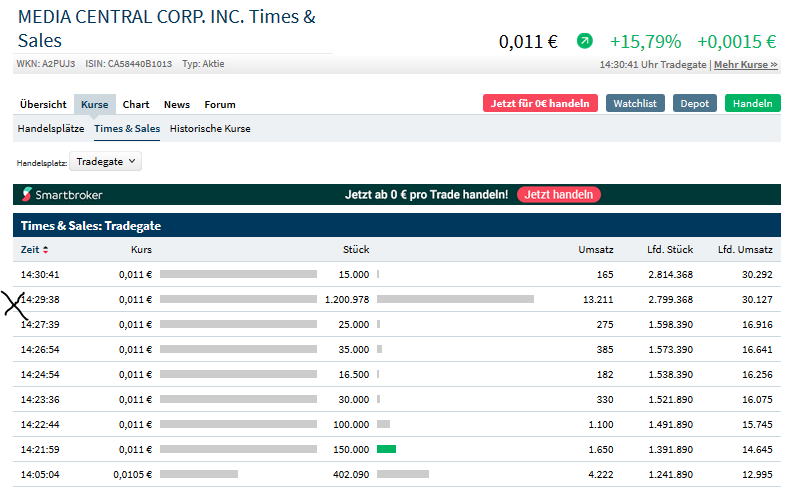Image resolution: width=794 pixels, height=493 pixels.
Task: Click the long volume bar for 1.200.978
Action: pyautogui.click(x=456, y=299)
